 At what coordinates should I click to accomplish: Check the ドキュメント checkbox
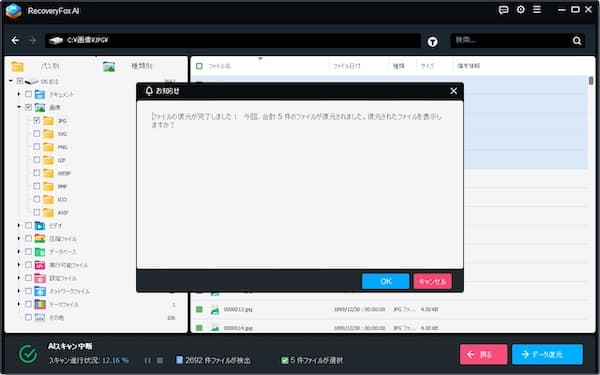tap(28, 94)
